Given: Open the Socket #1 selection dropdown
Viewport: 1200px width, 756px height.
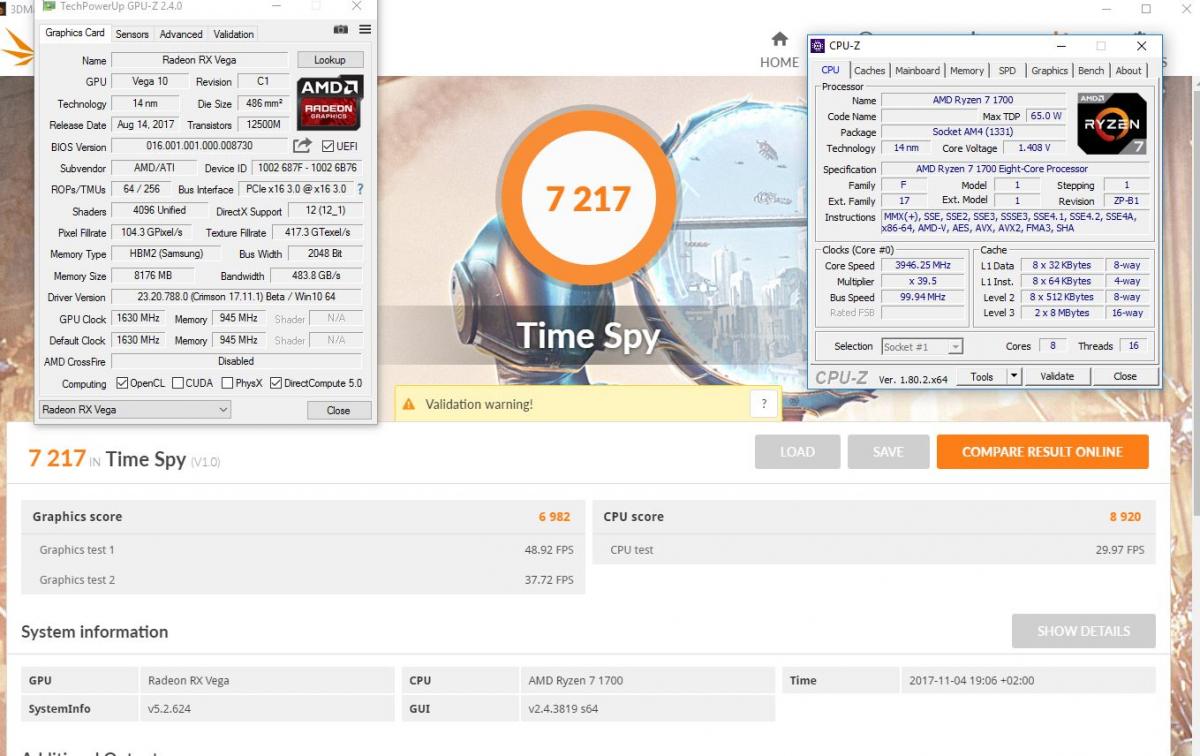Looking at the screenshot, I should tap(922, 346).
